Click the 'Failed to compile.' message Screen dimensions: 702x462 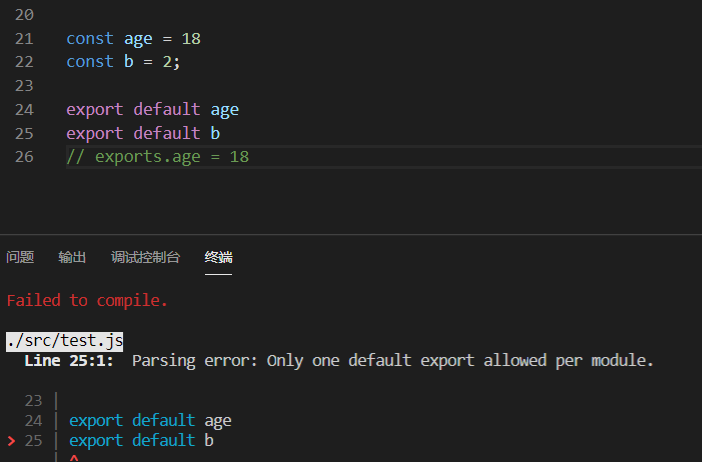point(87,300)
